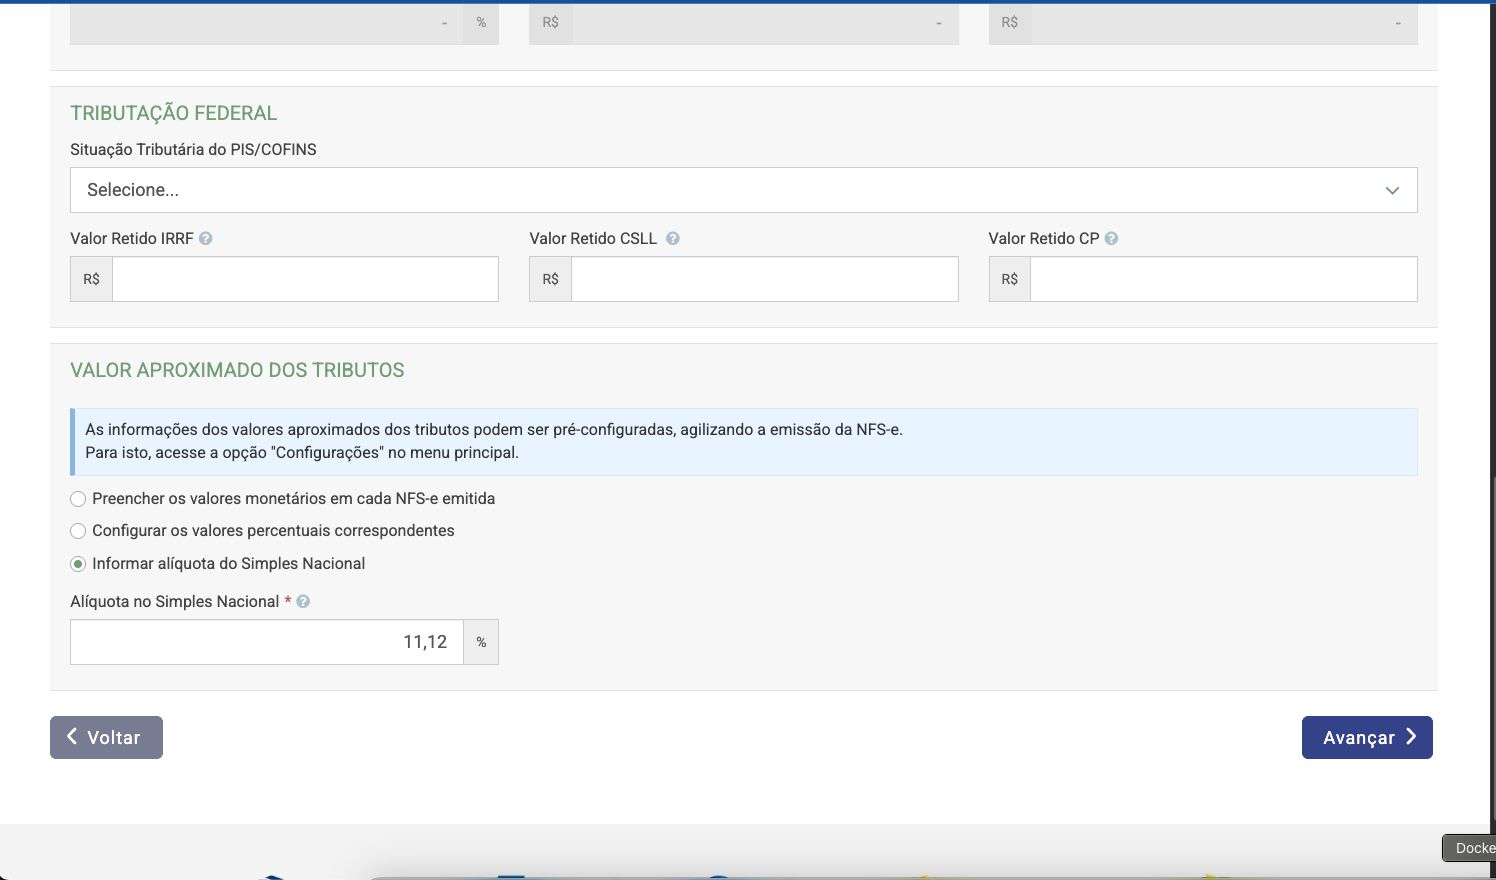The width and height of the screenshot is (1496, 880).
Task: Open help tooltip for Alíquota no Simples Nacional
Action: coord(303,602)
